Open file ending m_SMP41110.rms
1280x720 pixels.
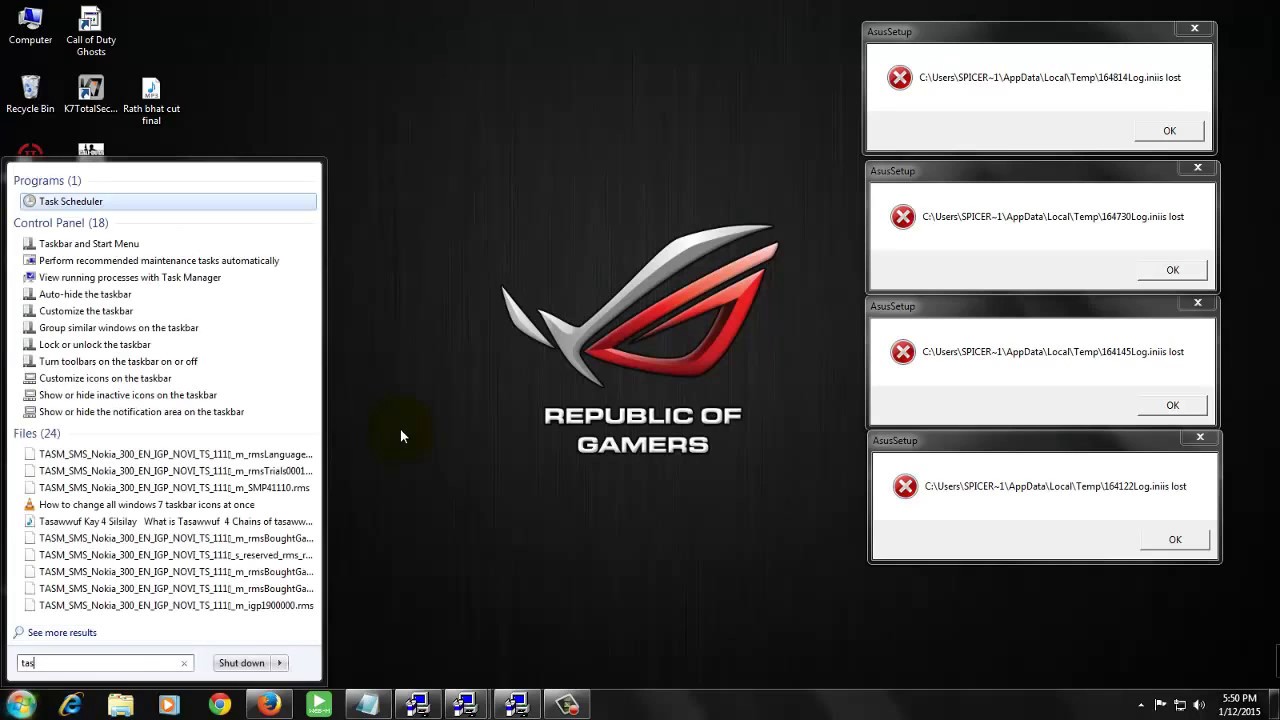click(x=166, y=488)
